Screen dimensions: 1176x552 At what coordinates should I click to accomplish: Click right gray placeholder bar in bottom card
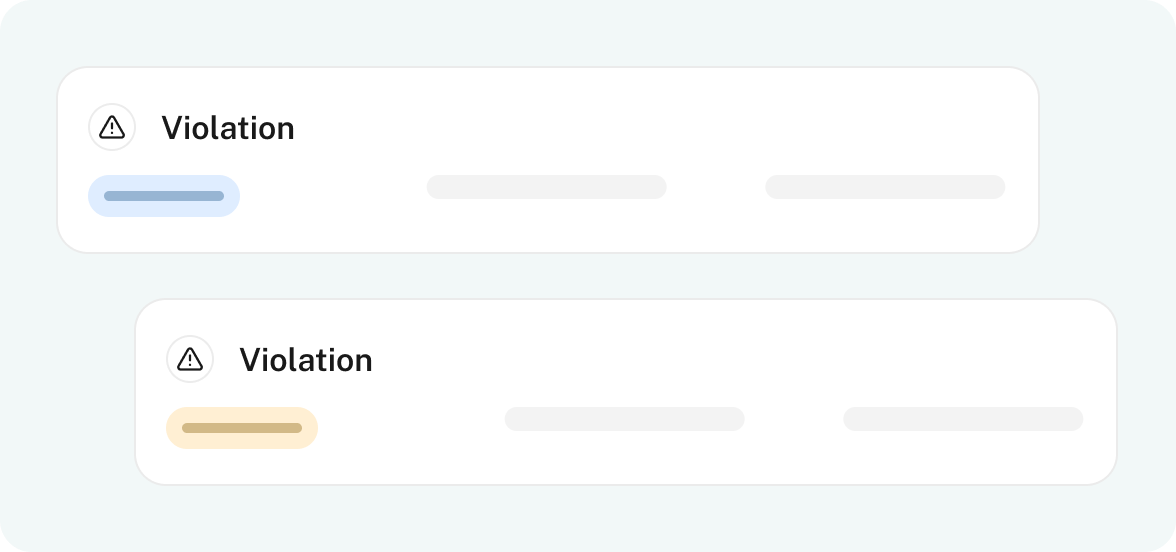pyautogui.click(x=963, y=419)
